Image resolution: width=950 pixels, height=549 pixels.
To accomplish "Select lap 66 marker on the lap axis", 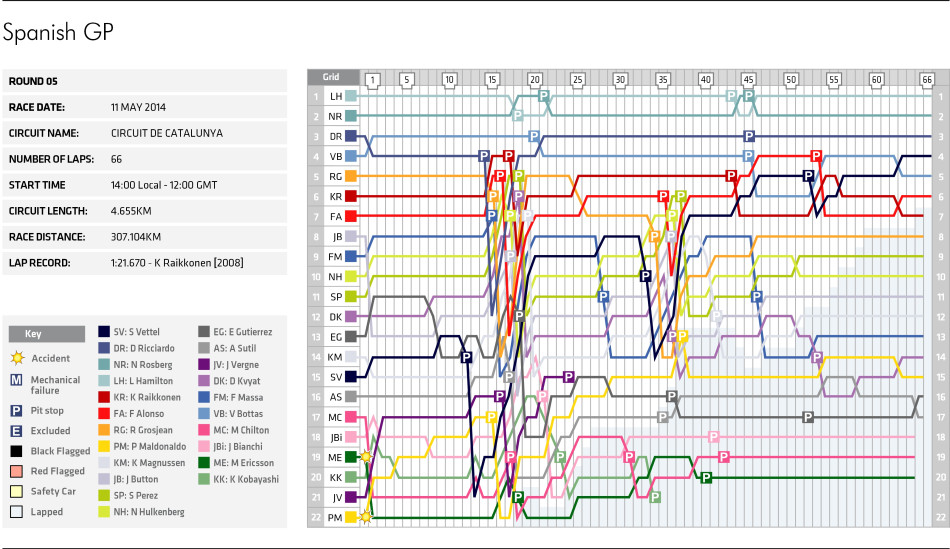I will coord(926,78).
